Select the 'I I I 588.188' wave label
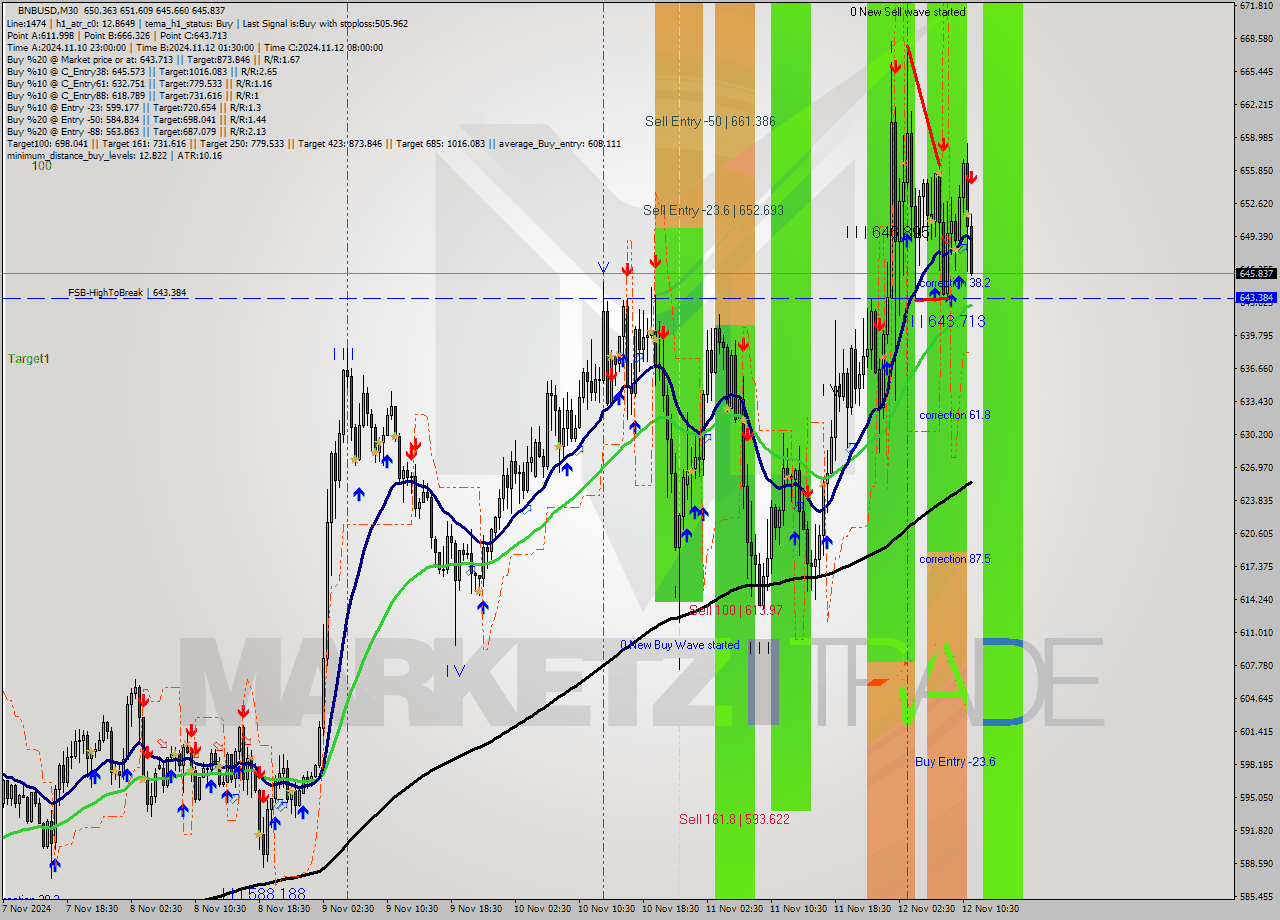Image resolution: width=1280 pixels, height=920 pixels. [x=264, y=893]
